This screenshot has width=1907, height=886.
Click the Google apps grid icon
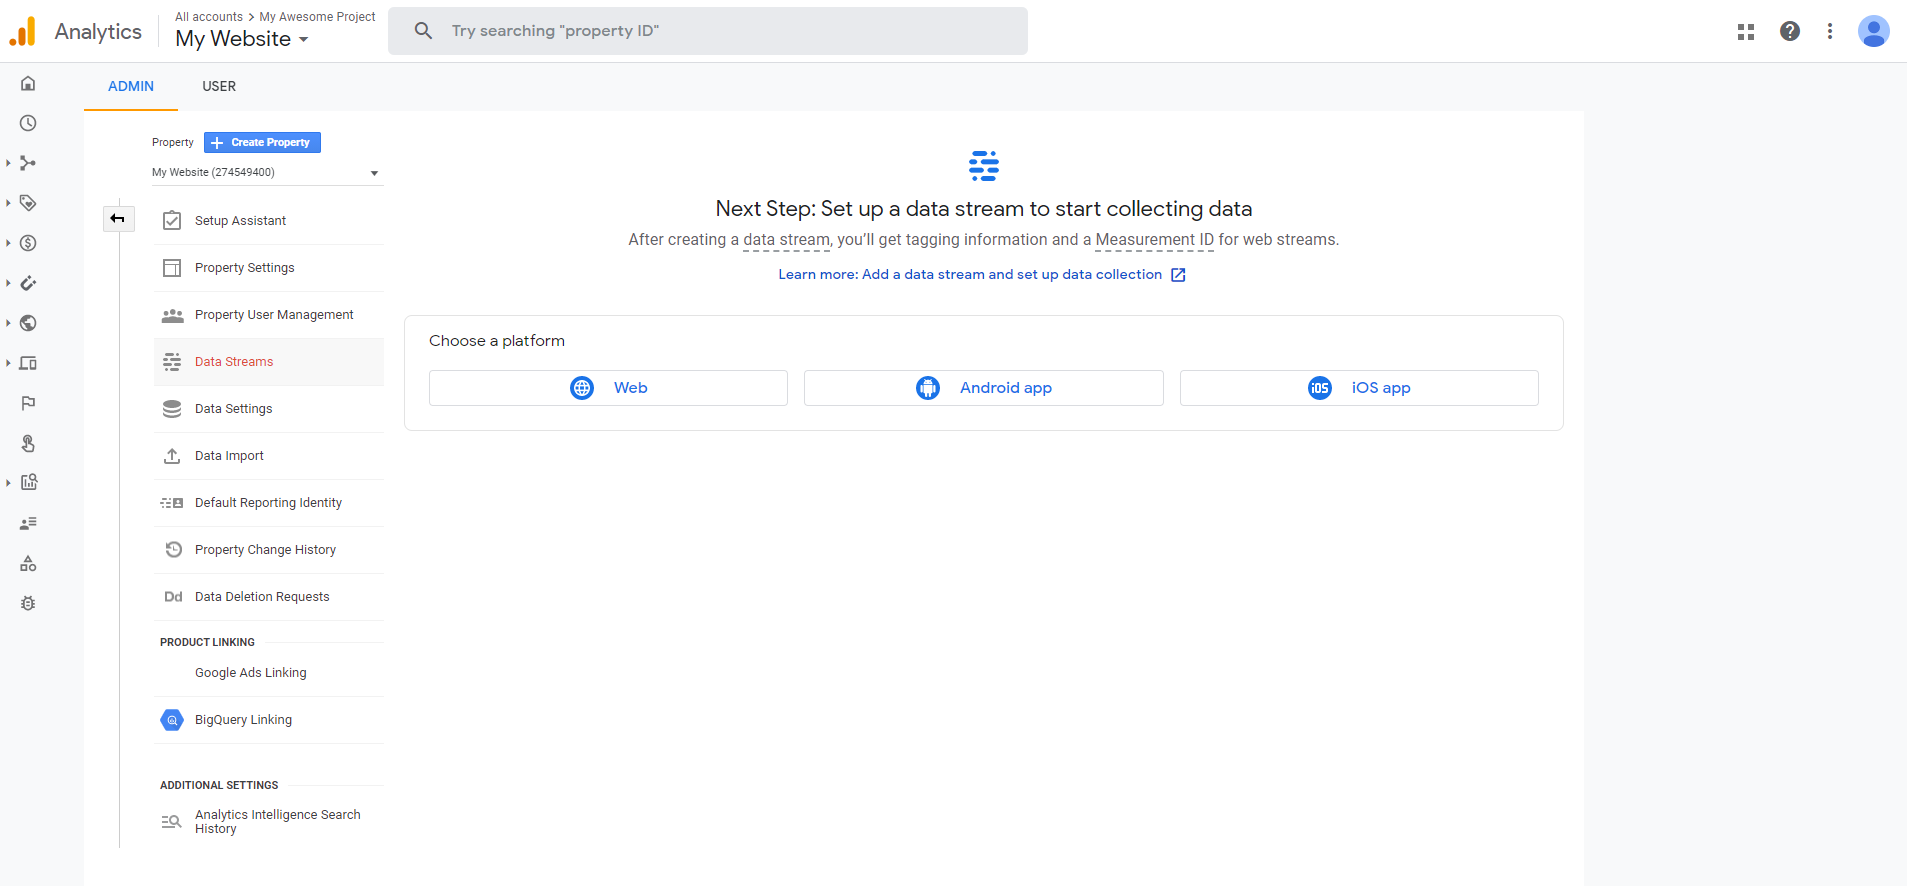click(x=1746, y=32)
